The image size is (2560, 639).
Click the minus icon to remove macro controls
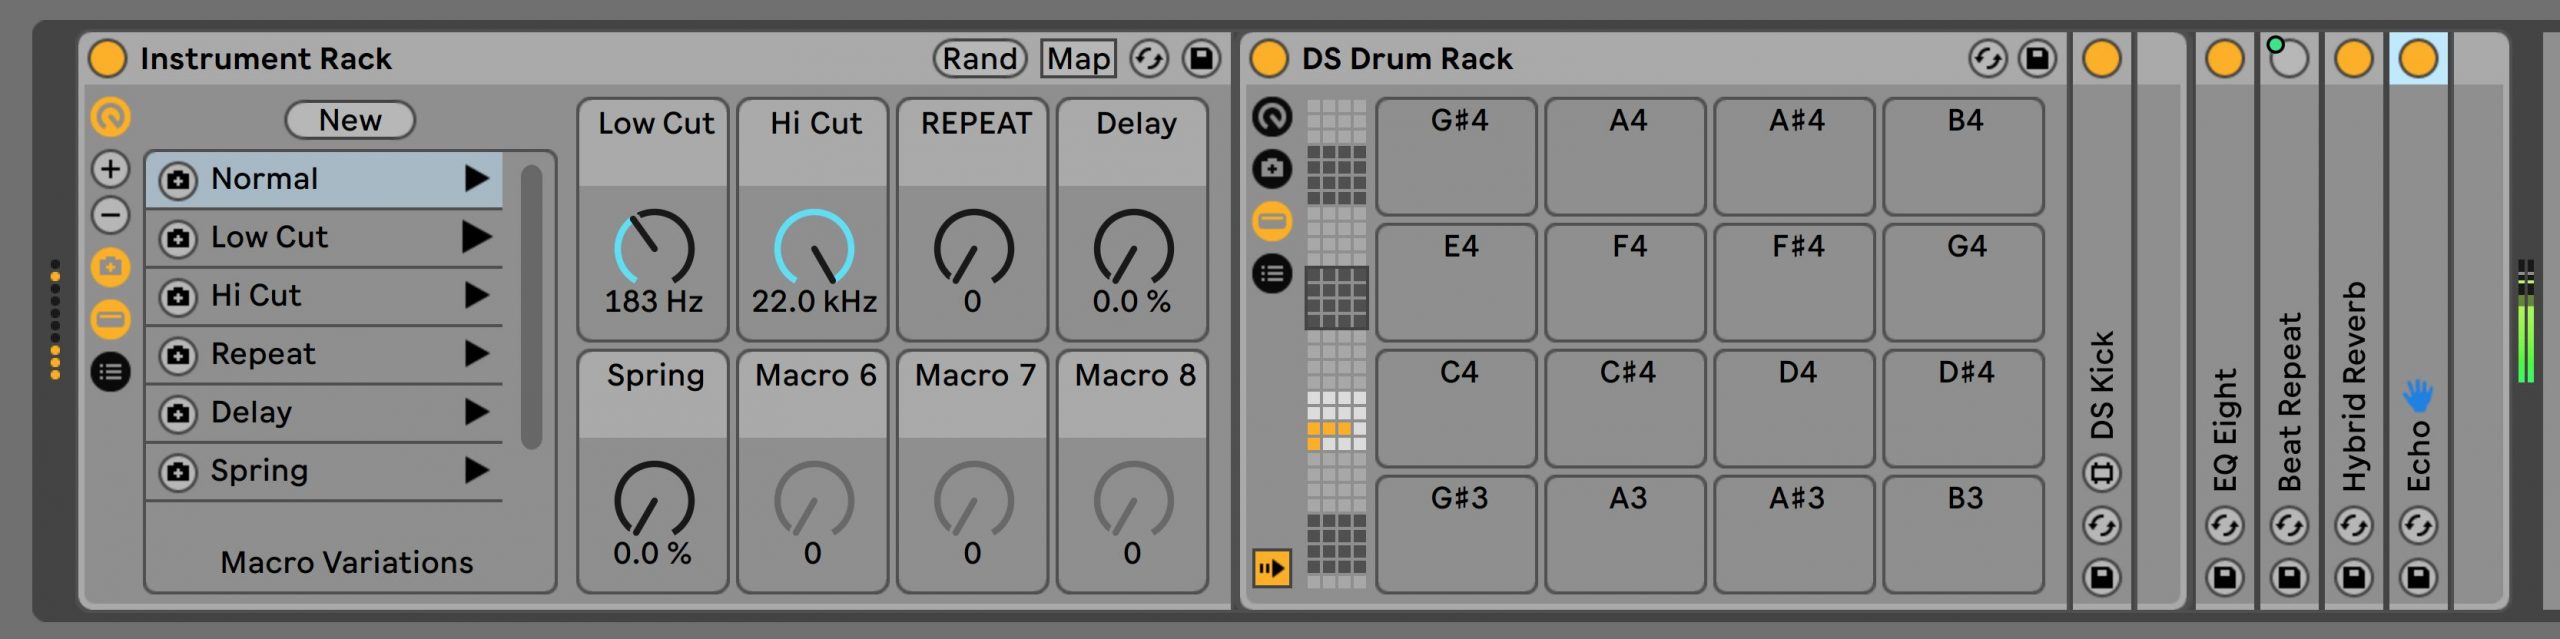(x=111, y=215)
